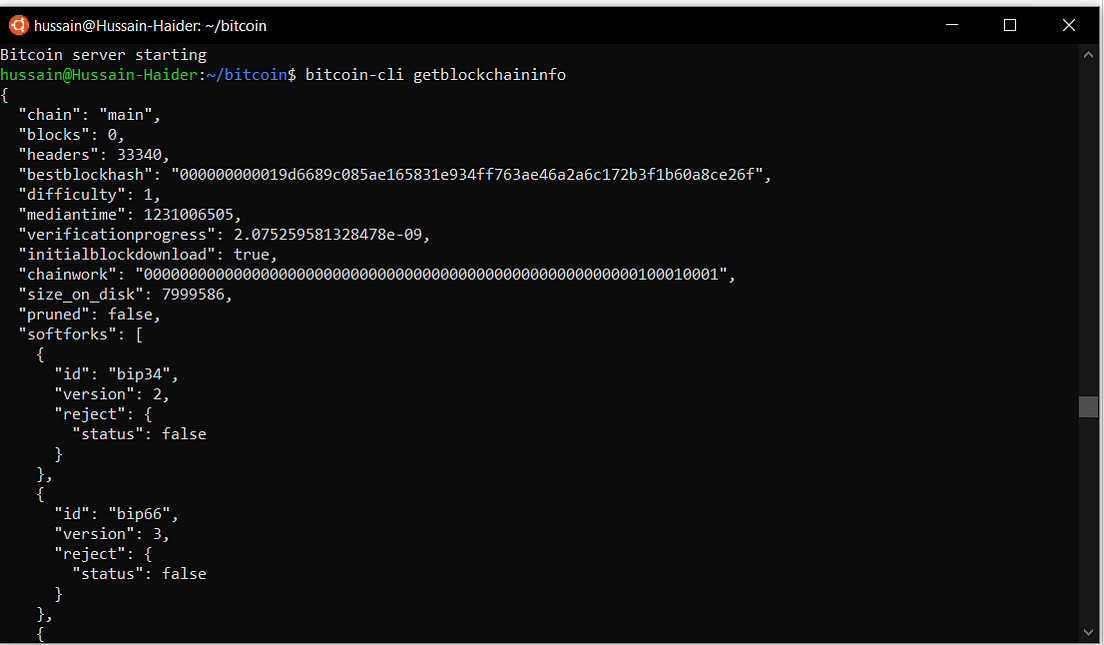Click the "id": "bip34" line

[116, 374]
